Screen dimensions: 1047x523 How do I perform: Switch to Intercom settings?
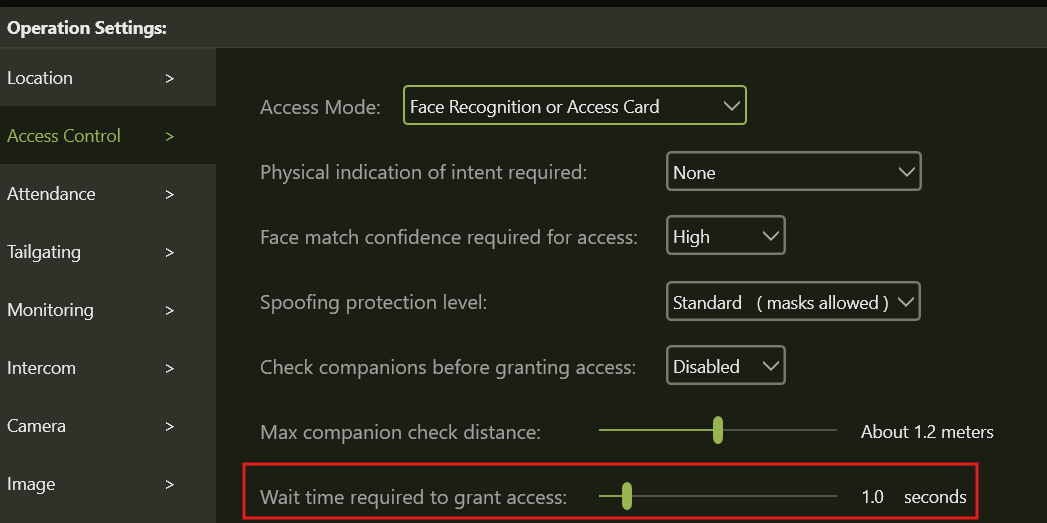pyautogui.click(x=41, y=368)
